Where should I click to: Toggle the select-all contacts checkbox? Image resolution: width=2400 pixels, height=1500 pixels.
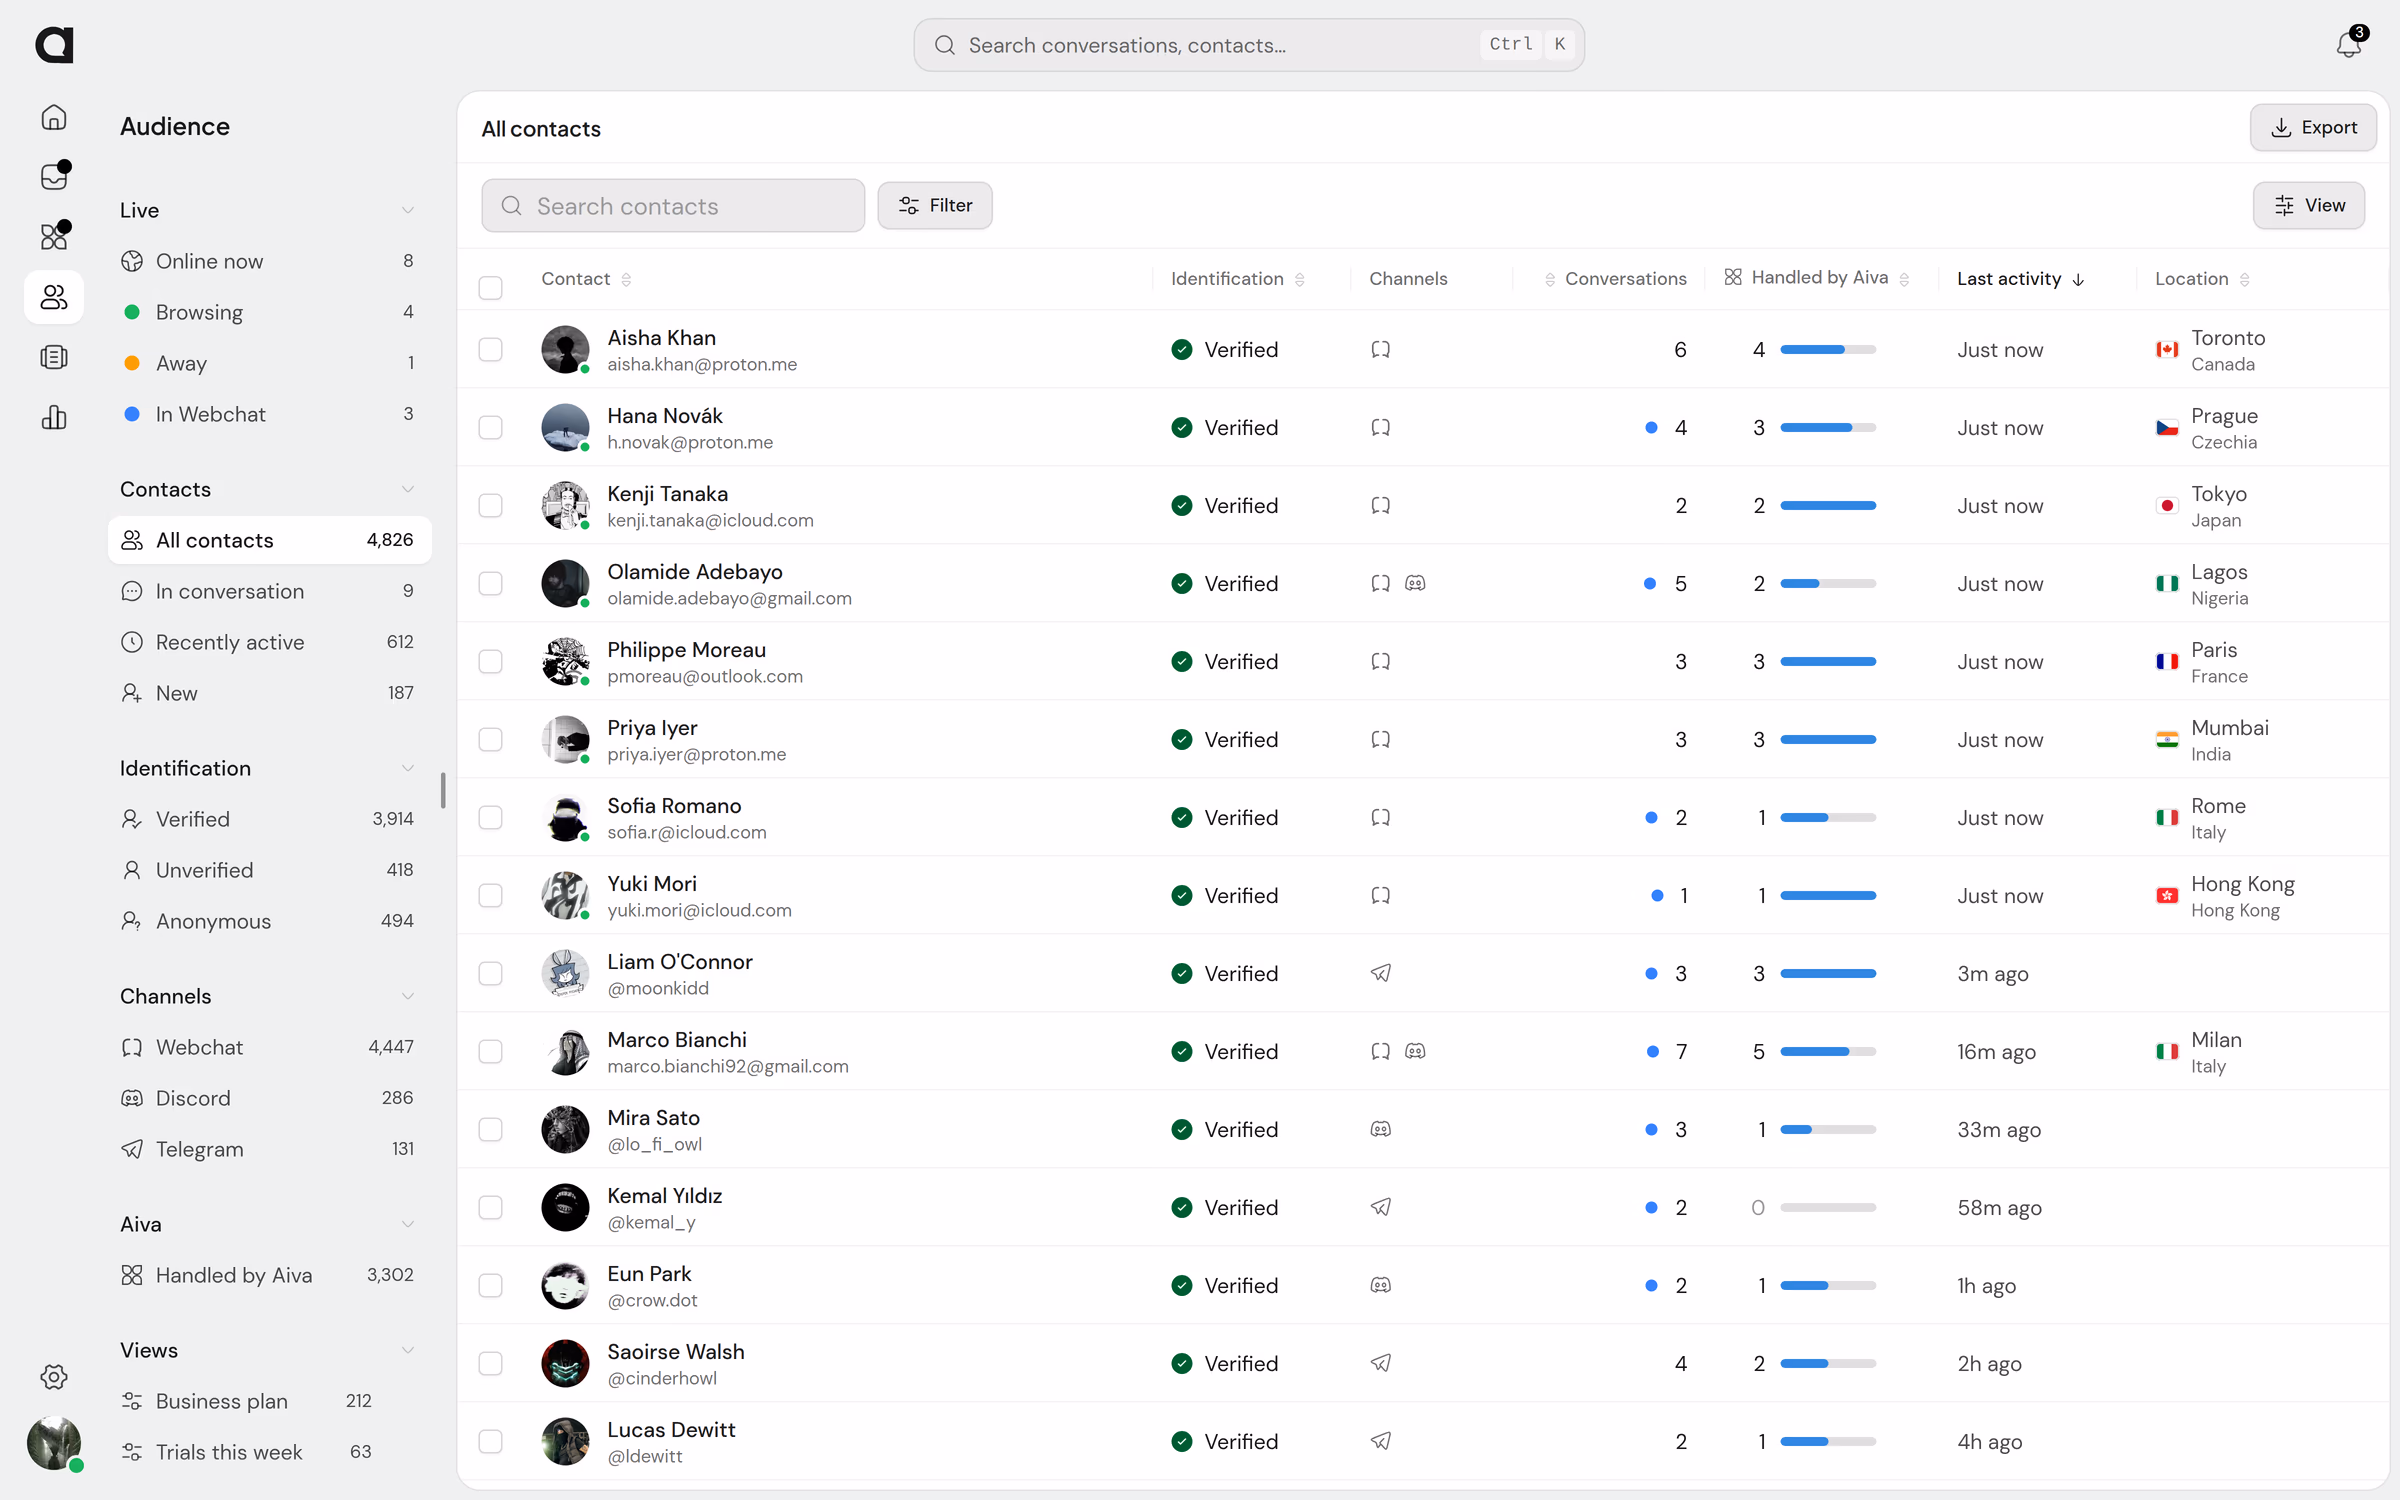click(x=490, y=288)
